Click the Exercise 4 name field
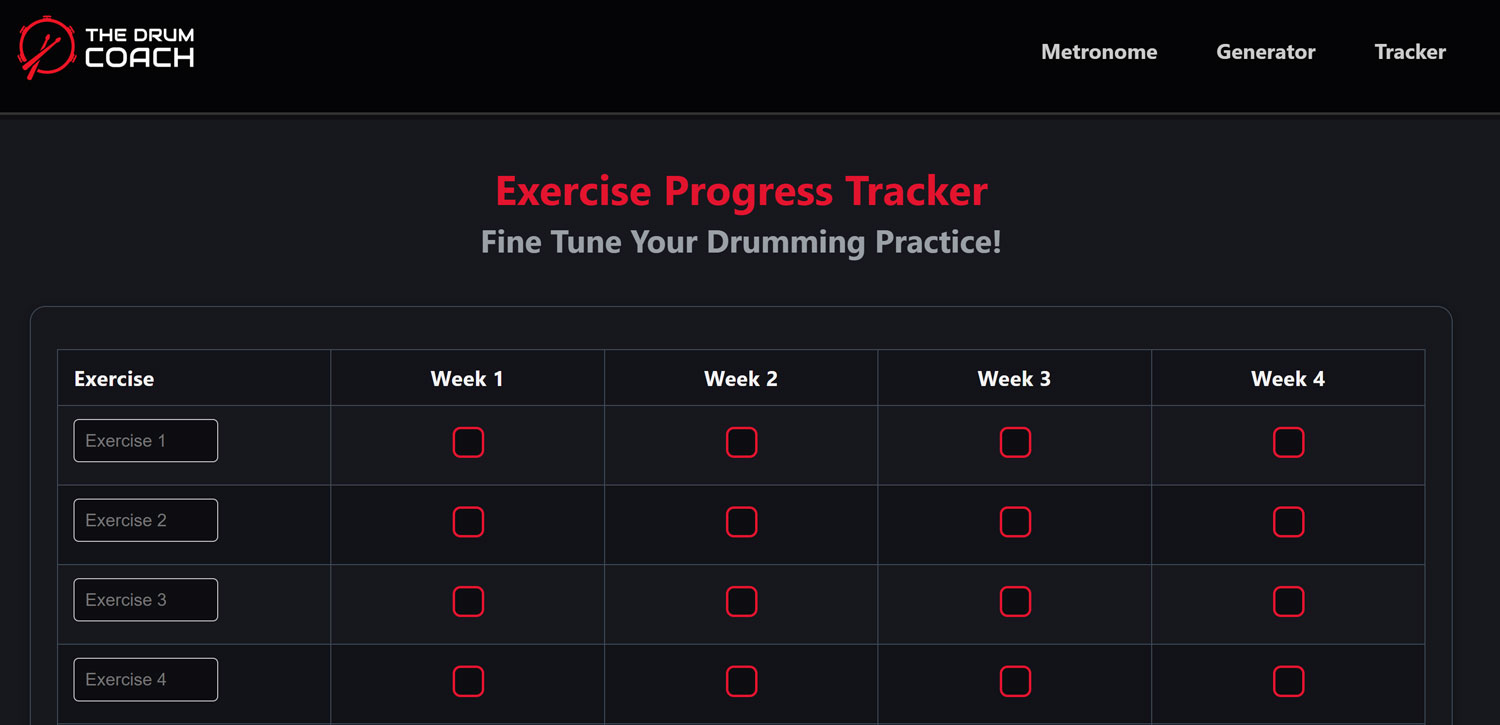The image size is (1500, 725). click(x=145, y=679)
